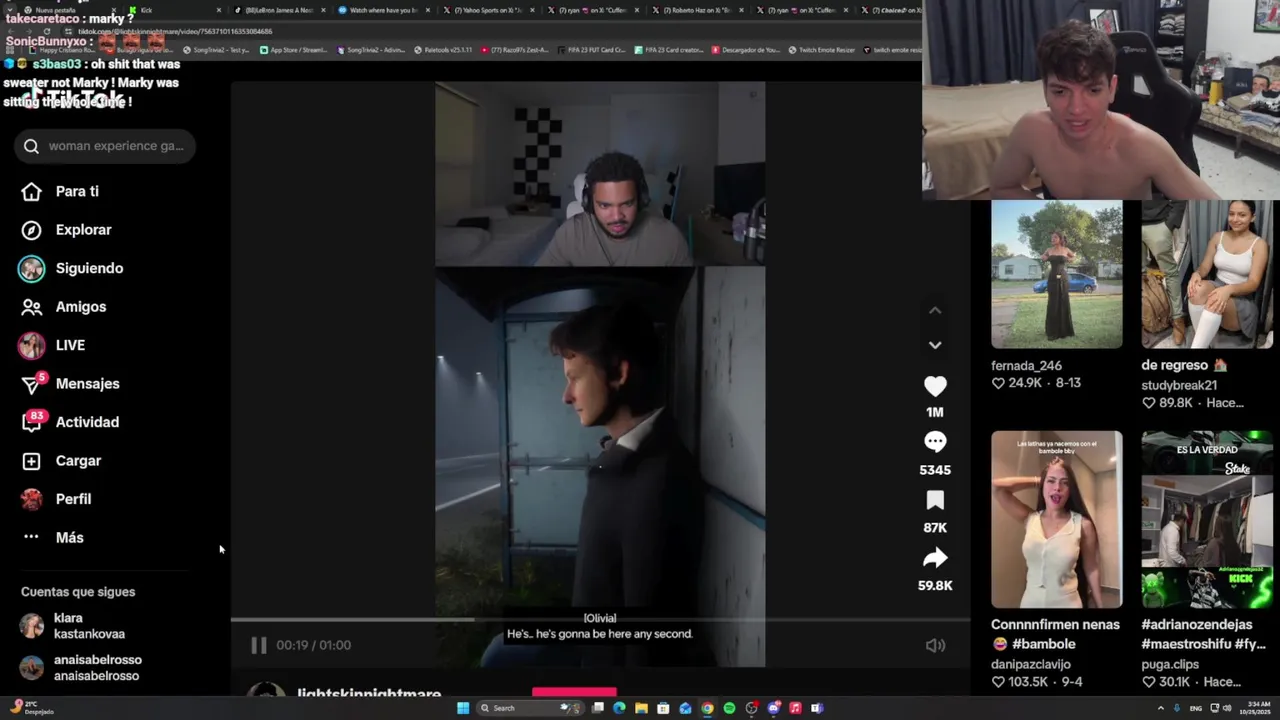This screenshot has height=720, width=1280.
Task: Go to previous video with up chevron
Action: (935, 311)
